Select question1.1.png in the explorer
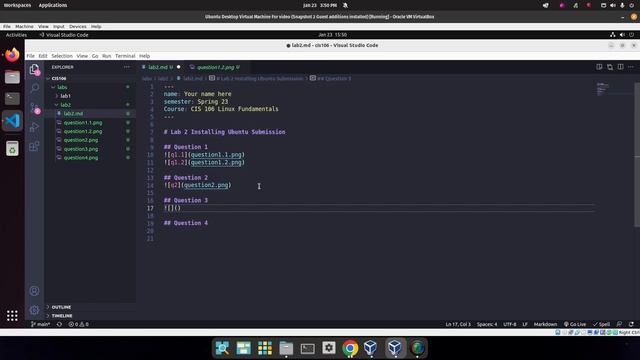Image resolution: width=640 pixels, height=360 pixels. click(90, 122)
